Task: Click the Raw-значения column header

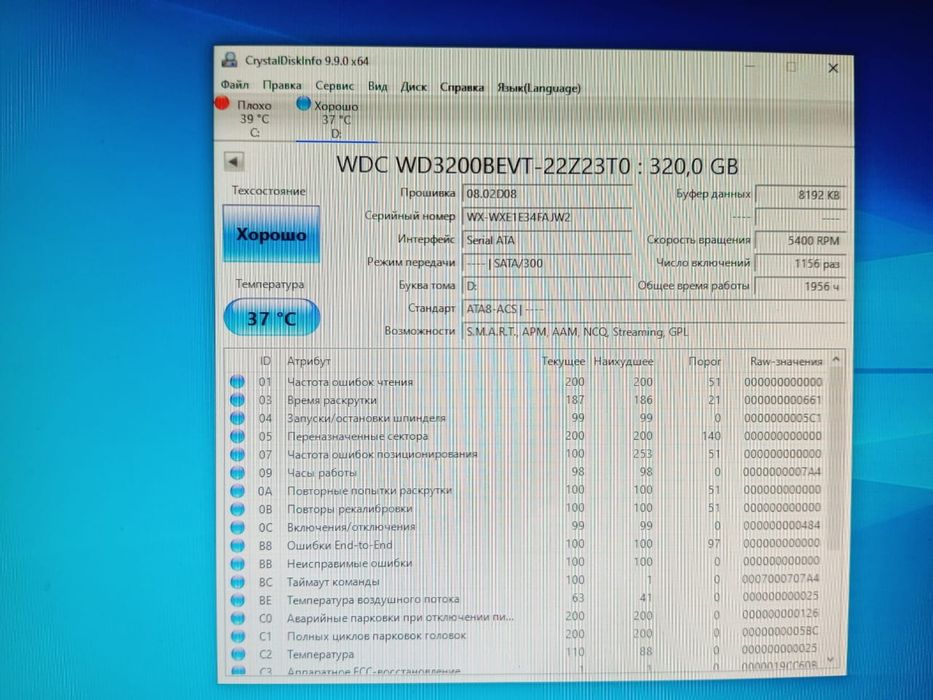Action: [785, 361]
